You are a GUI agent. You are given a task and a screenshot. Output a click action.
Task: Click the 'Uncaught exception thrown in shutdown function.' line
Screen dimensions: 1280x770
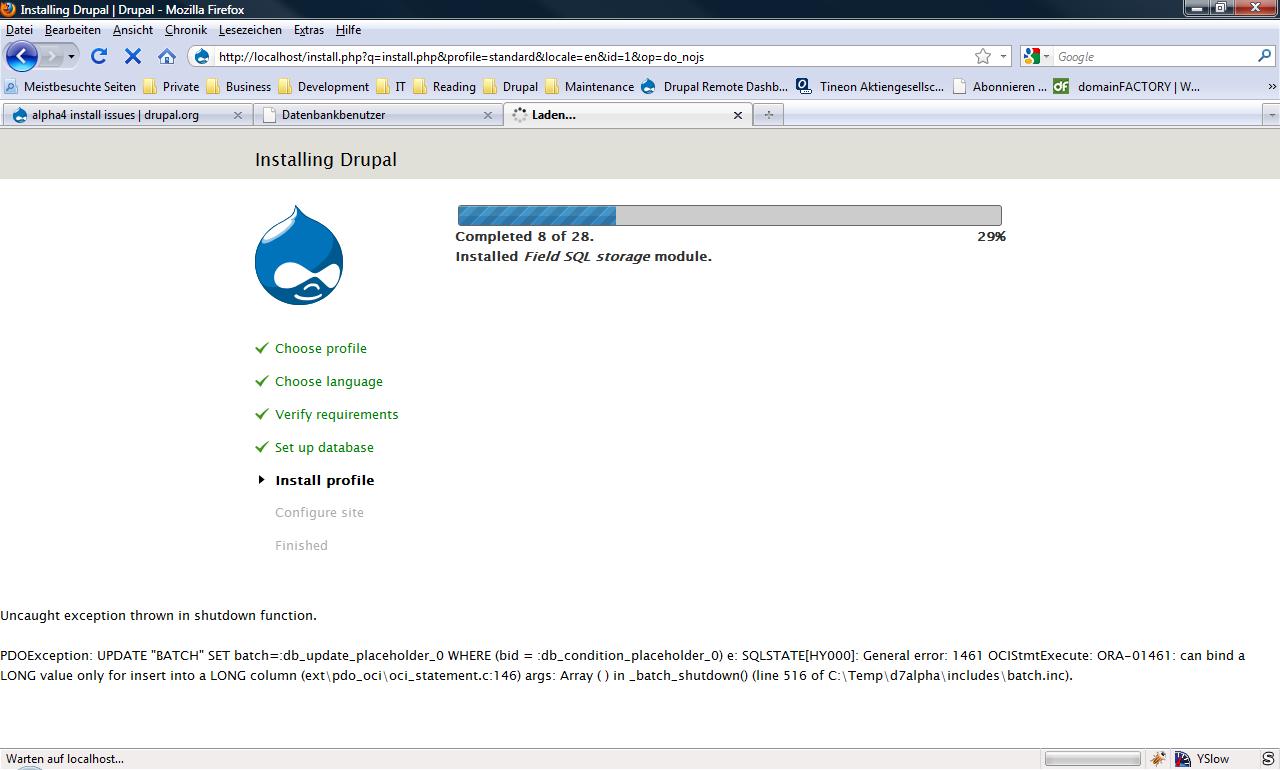coord(158,616)
